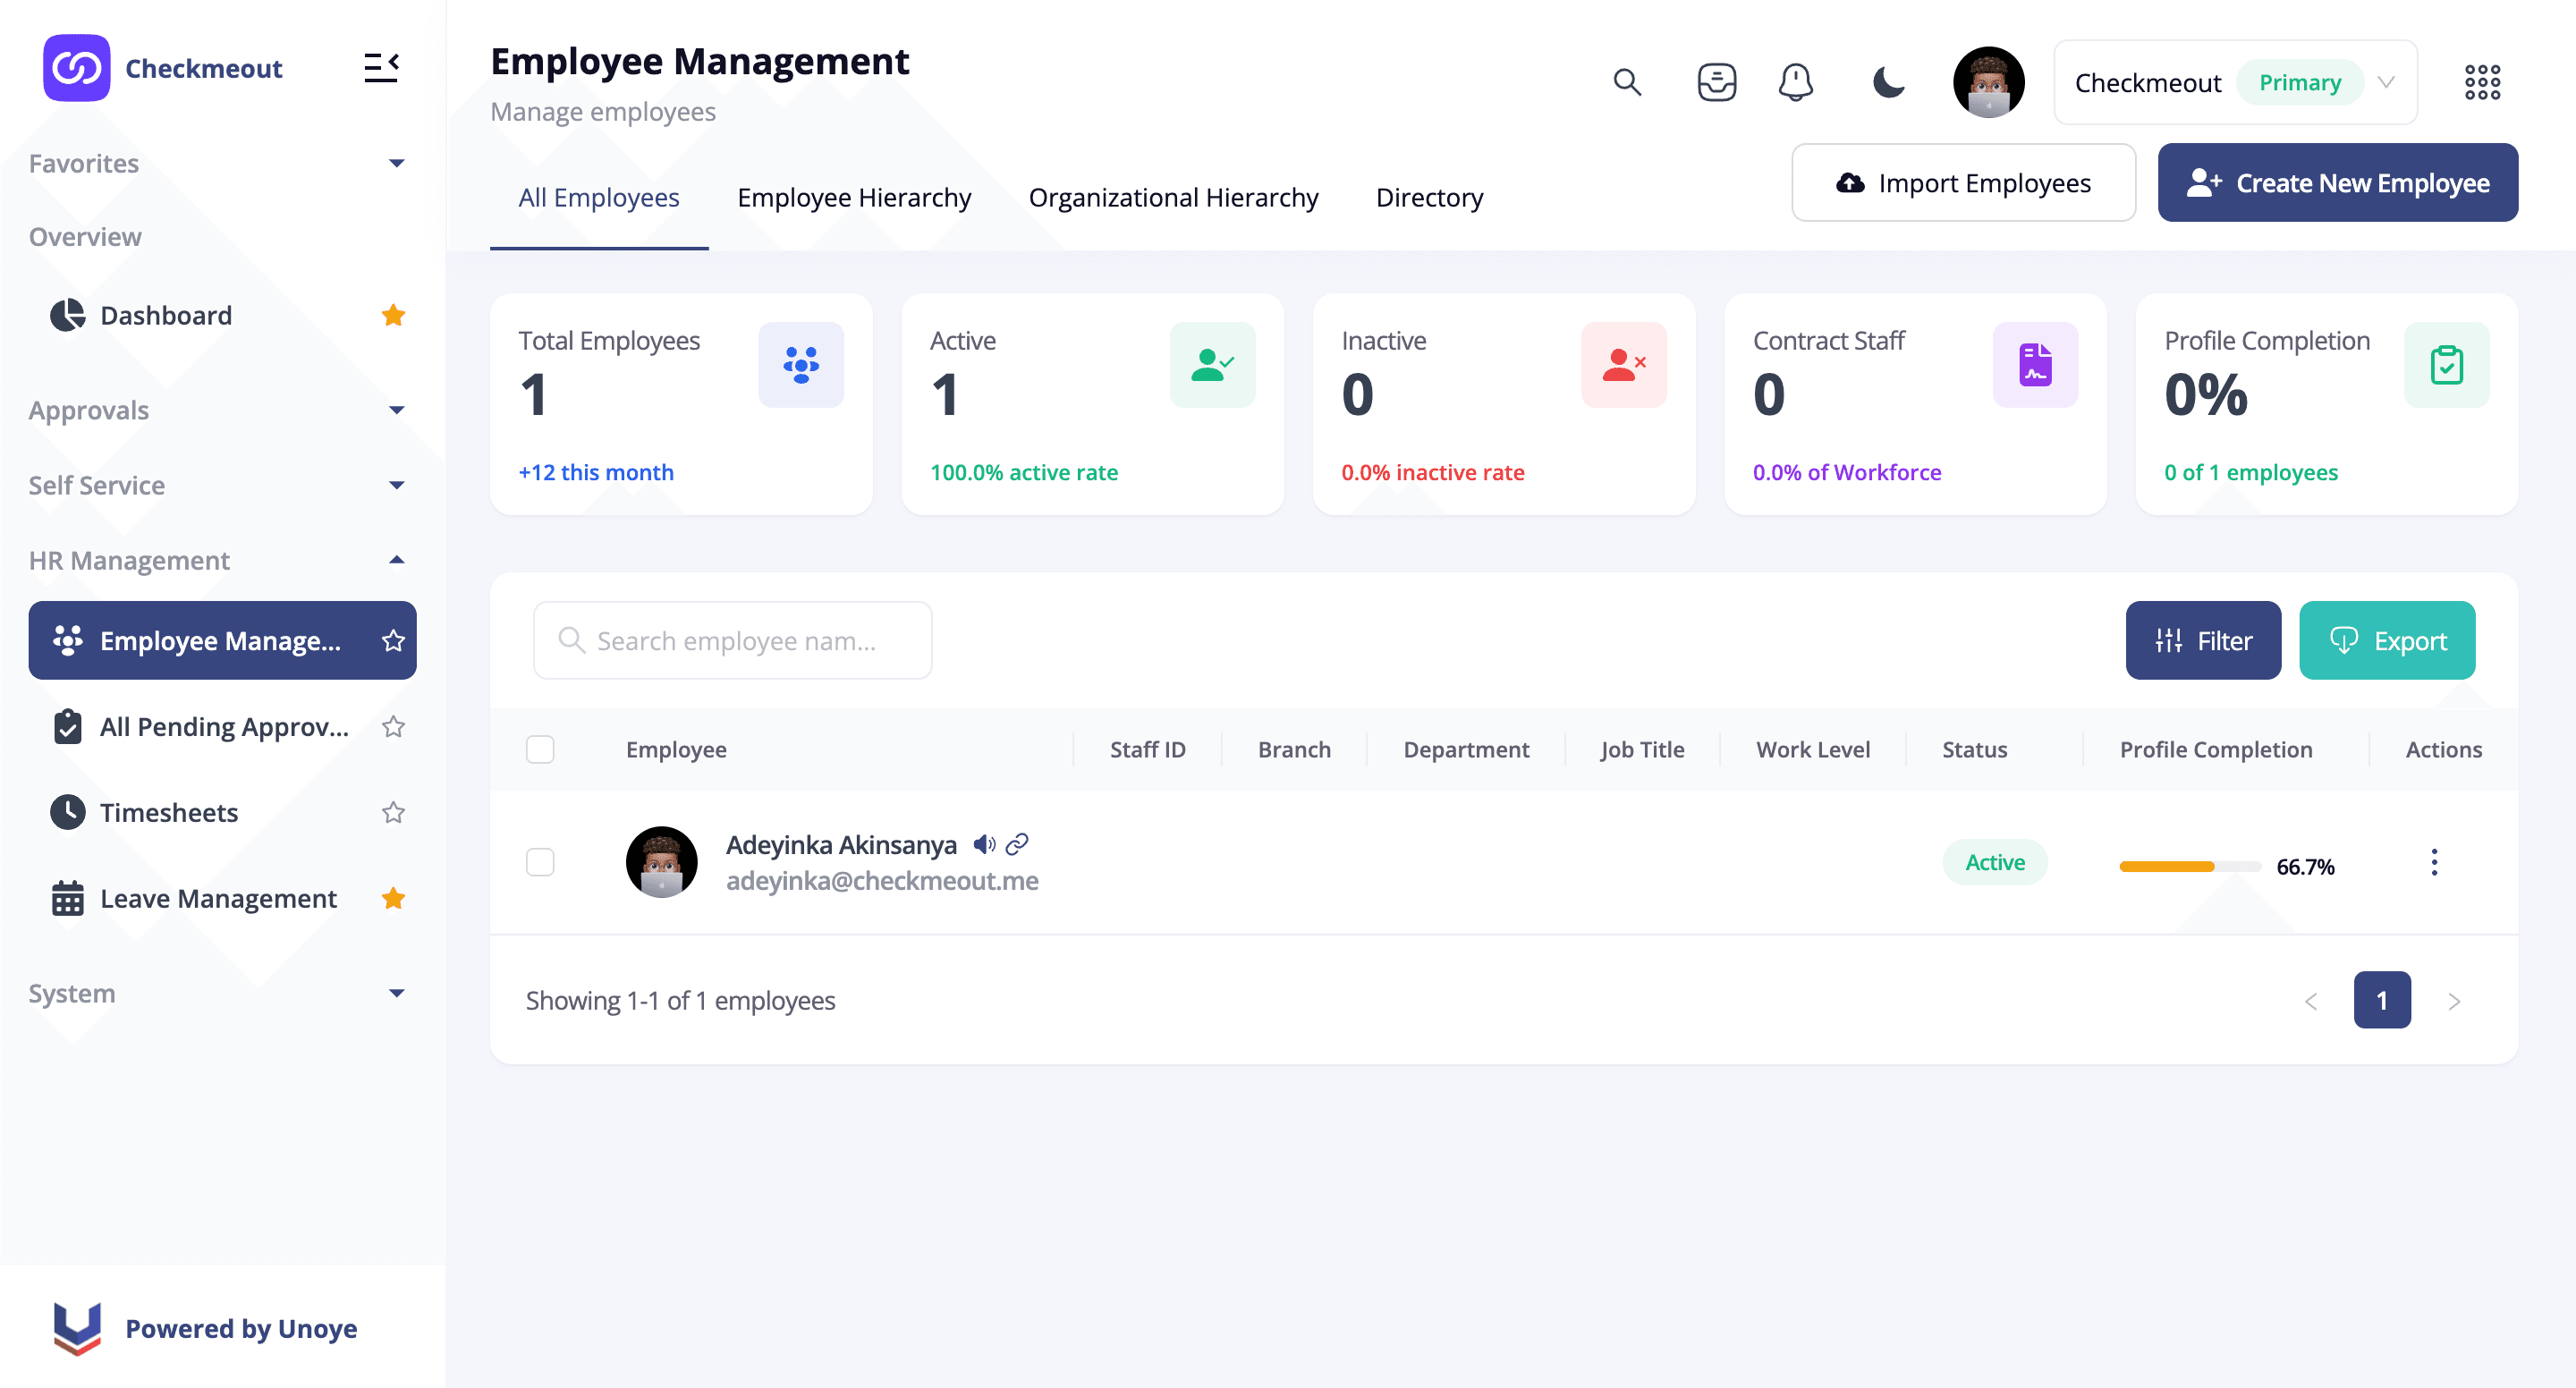The image size is (2576, 1388).
Task: Click the Profile Completion clipboard icon
Action: click(2447, 365)
